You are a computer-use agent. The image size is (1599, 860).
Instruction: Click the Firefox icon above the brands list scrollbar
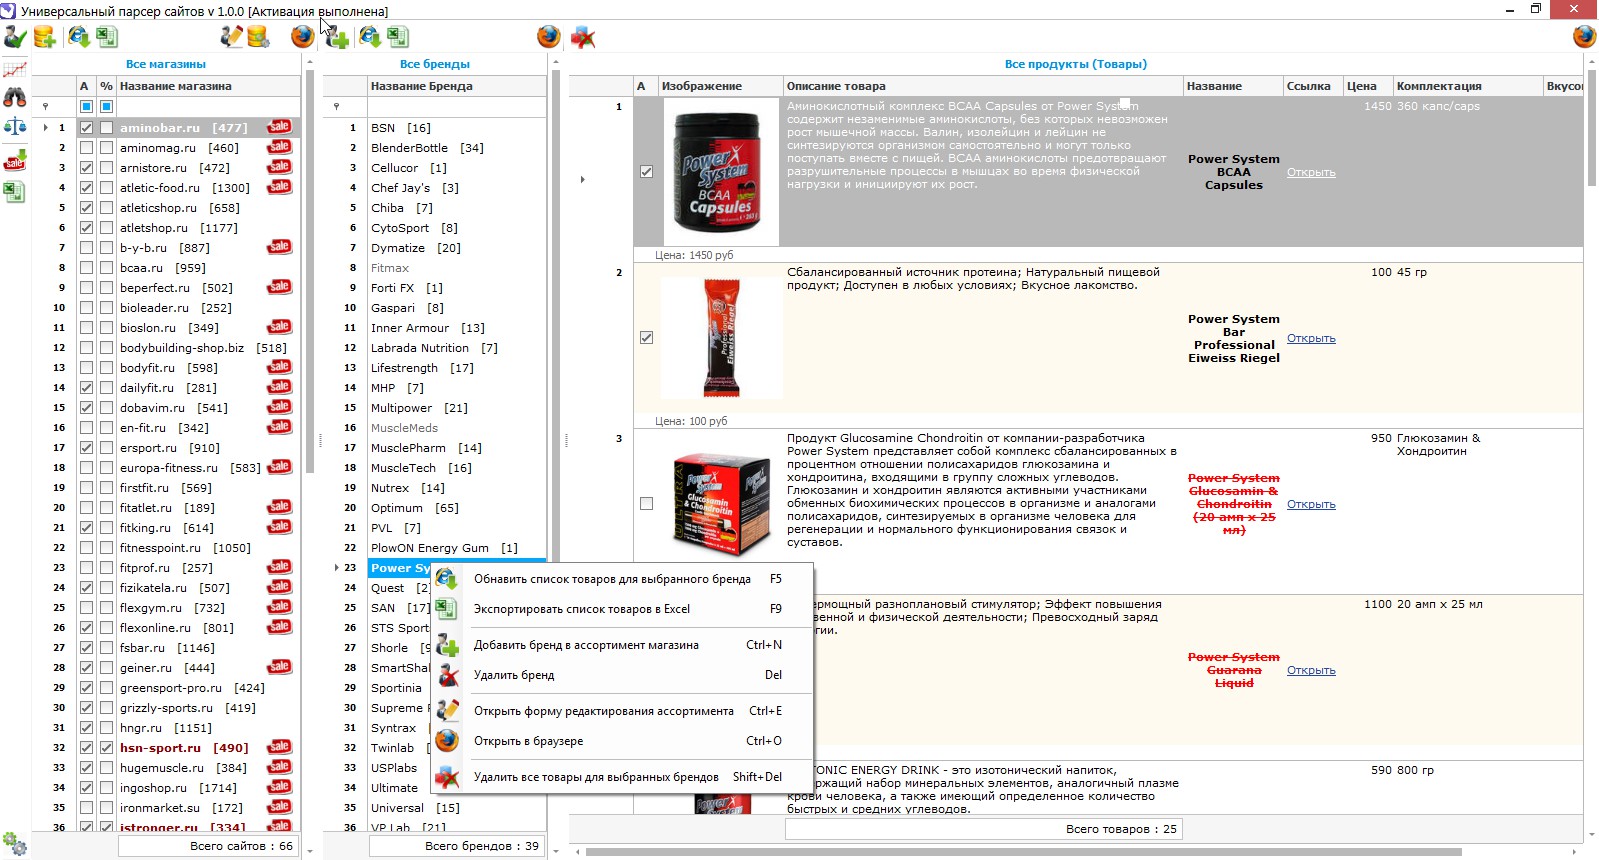pos(549,37)
